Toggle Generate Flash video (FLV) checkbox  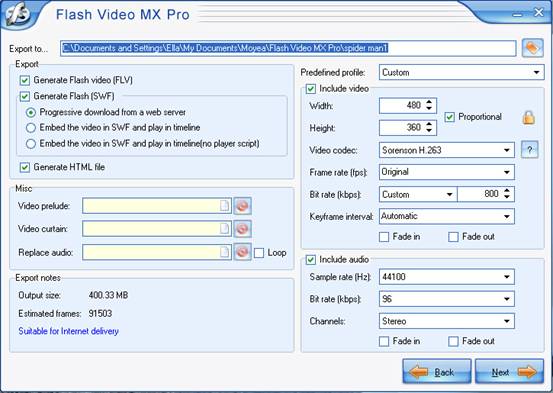tap(25, 80)
